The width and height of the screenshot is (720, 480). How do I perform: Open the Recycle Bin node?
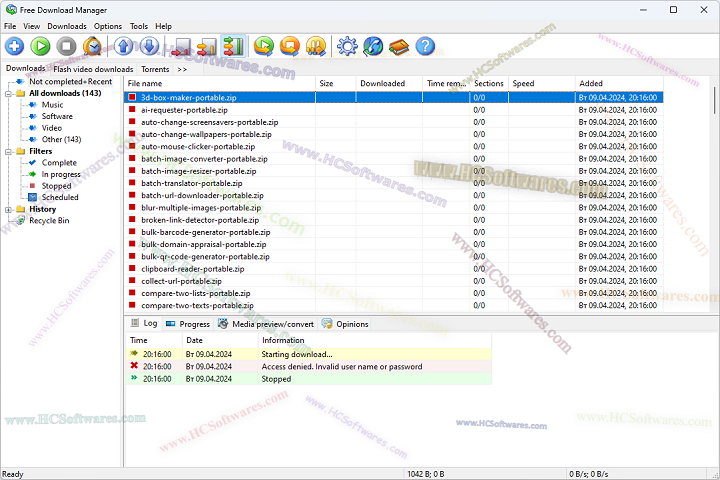coord(49,220)
